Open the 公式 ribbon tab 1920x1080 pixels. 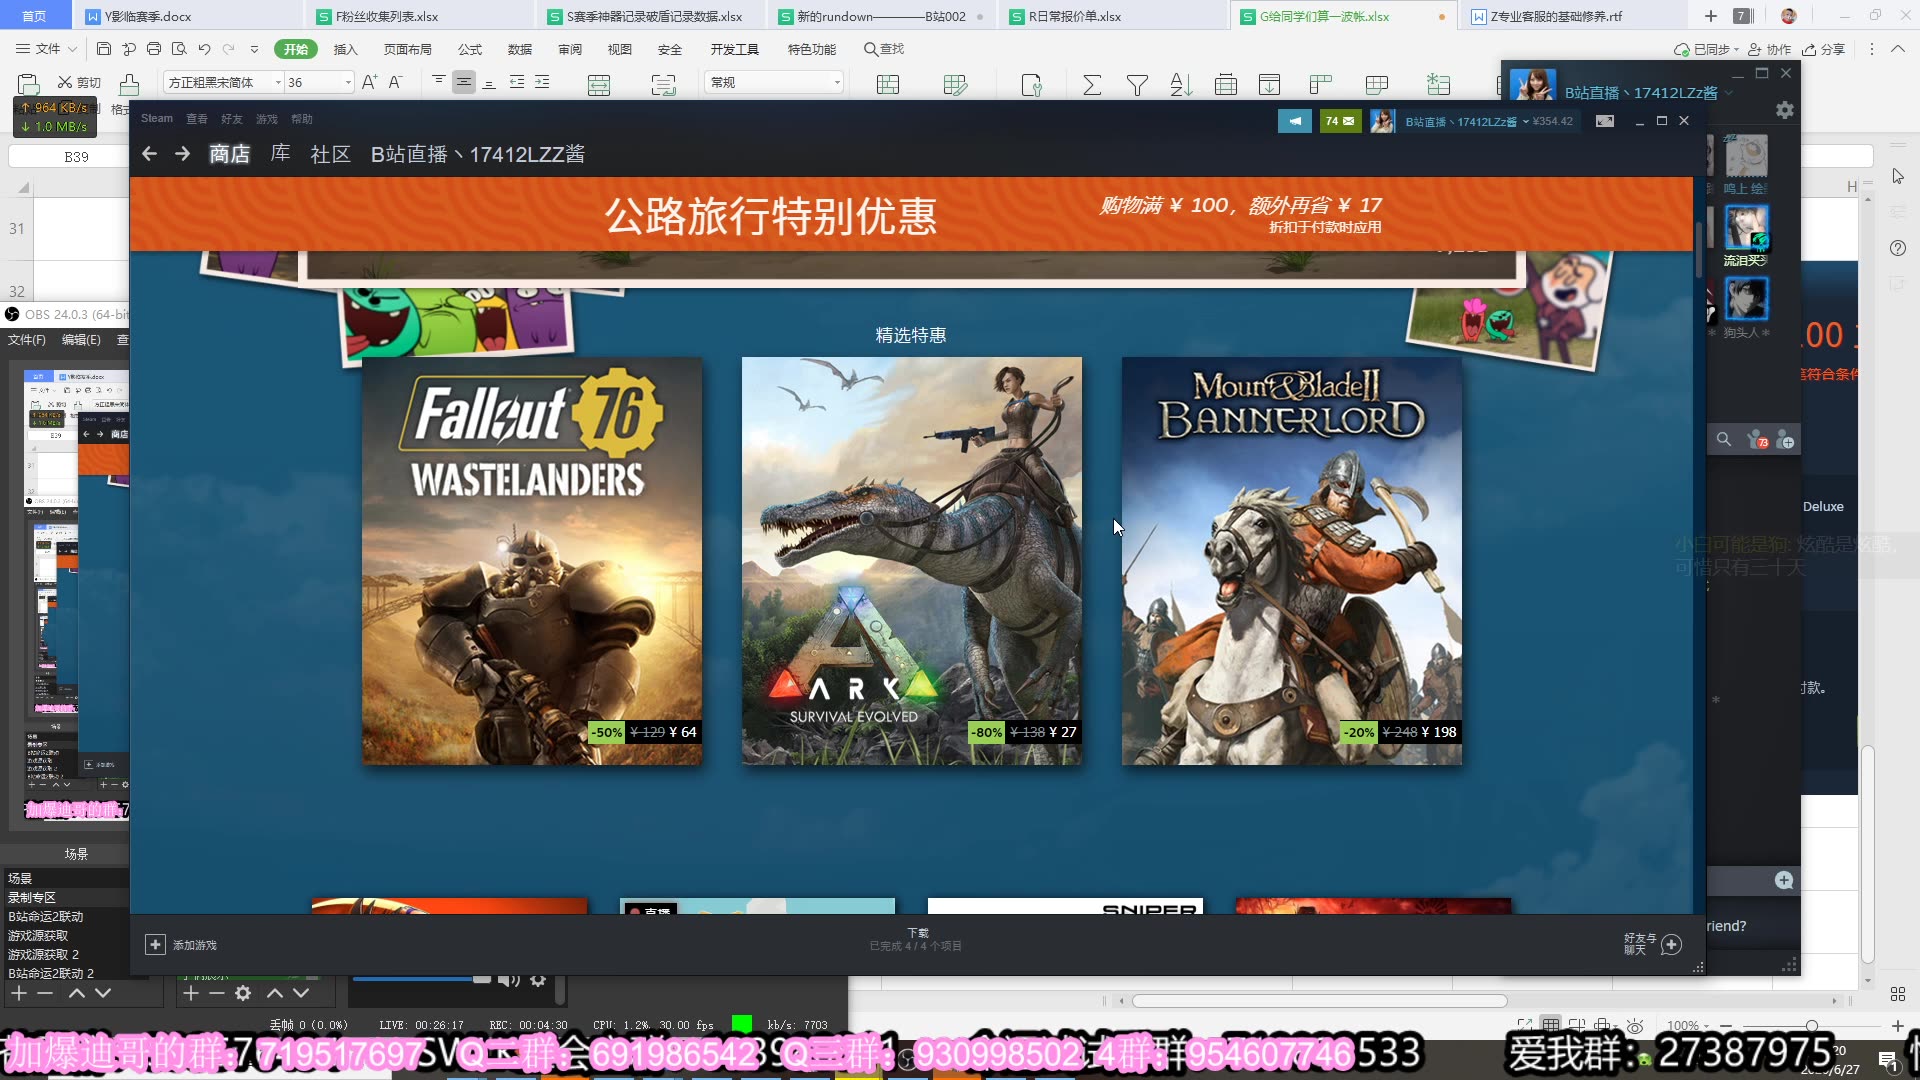[470, 49]
